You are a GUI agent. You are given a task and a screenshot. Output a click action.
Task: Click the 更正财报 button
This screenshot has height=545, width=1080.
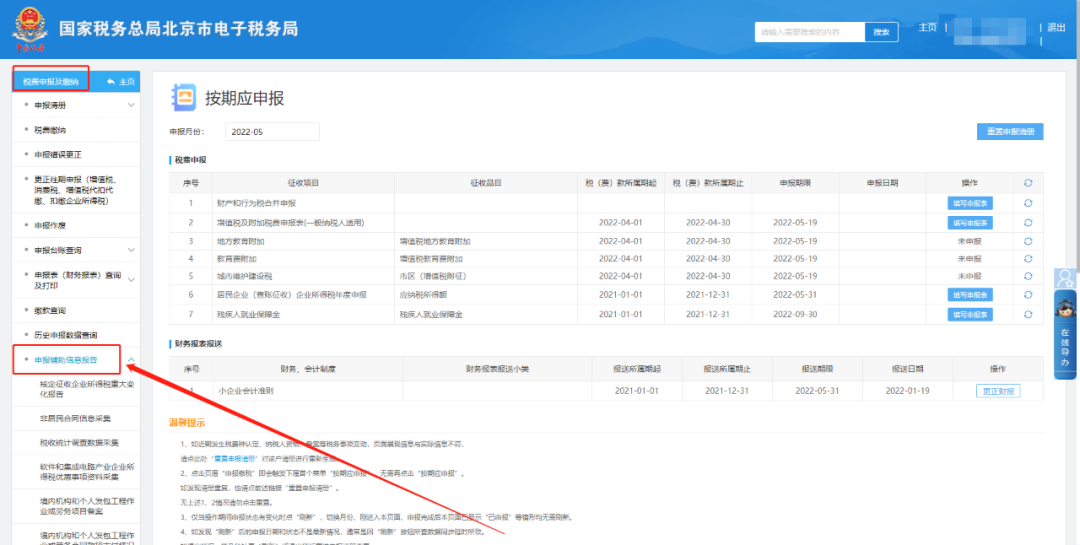point(997,391)
